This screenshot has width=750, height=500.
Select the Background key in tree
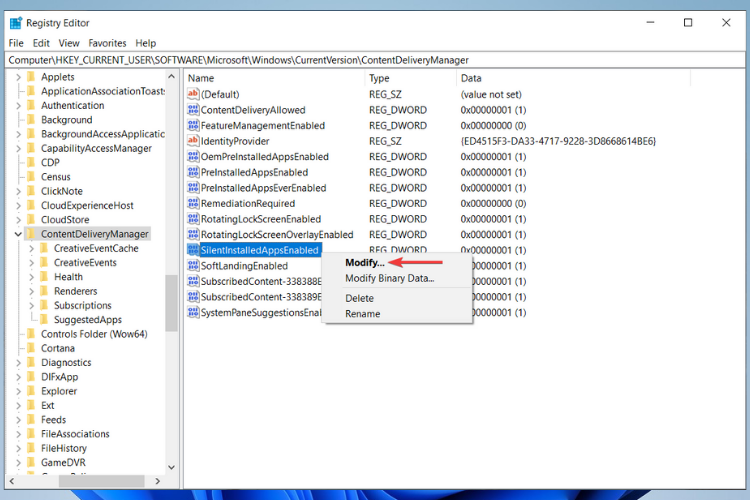pos(66,120)
